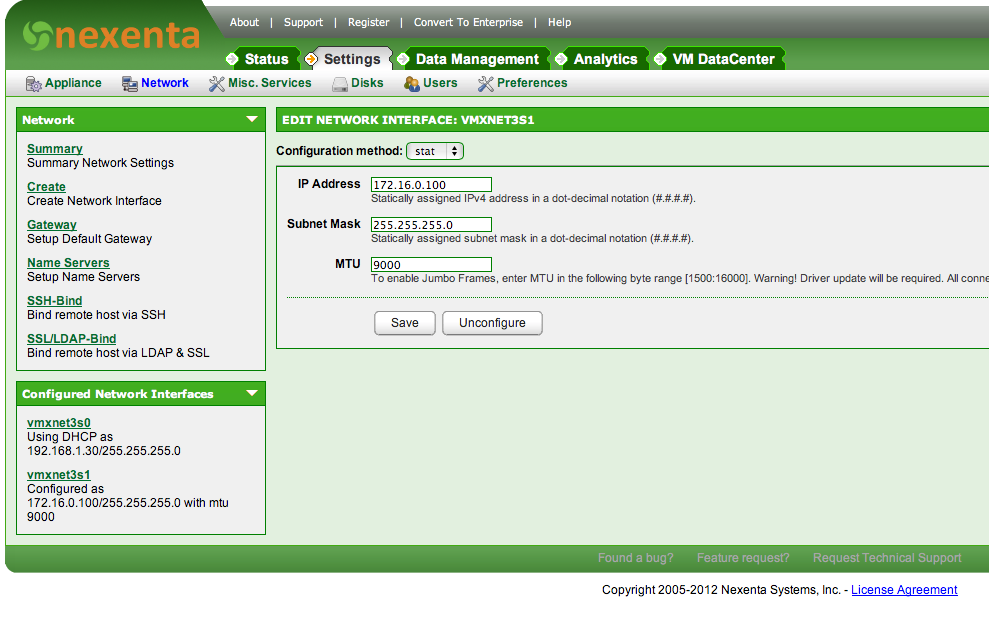Collapse the Configured Network Interfaces panel
989x630 pixels.
coord(252,394)
